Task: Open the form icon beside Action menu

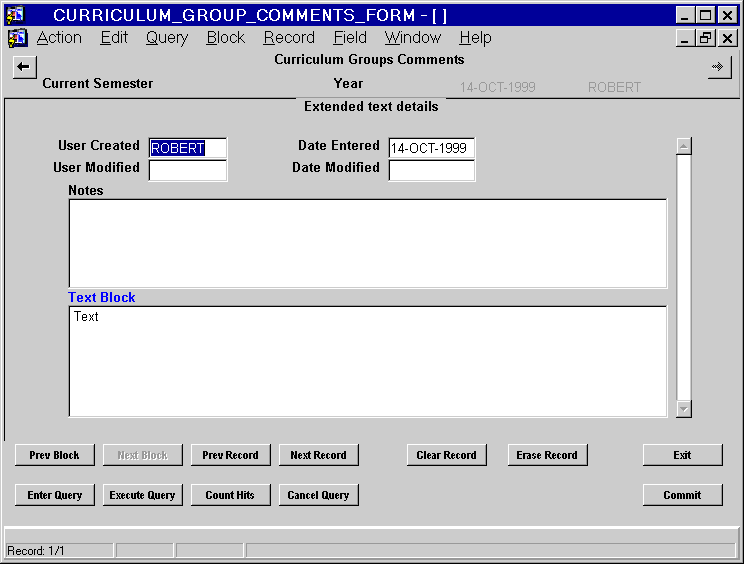Action: pos(18,38)
